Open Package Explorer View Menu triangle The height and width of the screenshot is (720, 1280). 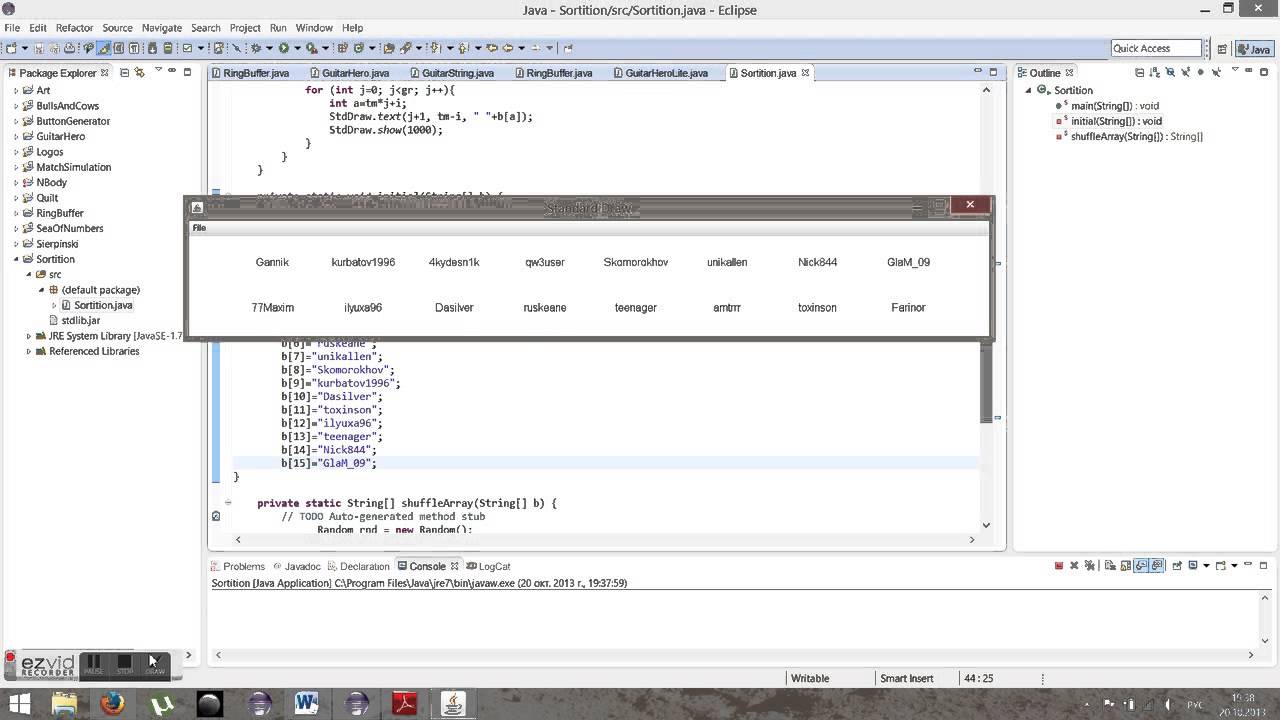coord(157,71)
